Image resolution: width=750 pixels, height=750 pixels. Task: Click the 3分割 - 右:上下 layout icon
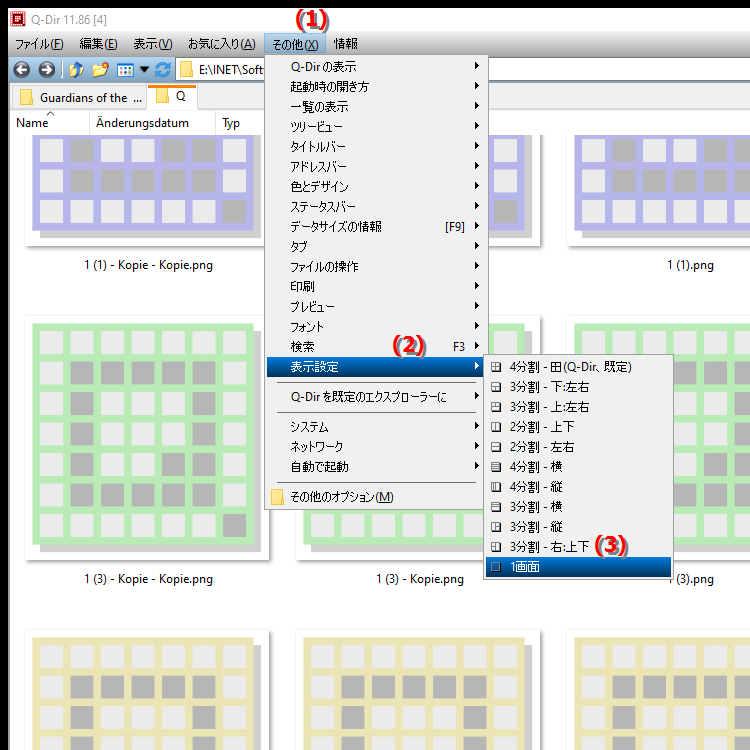(496, 547)
